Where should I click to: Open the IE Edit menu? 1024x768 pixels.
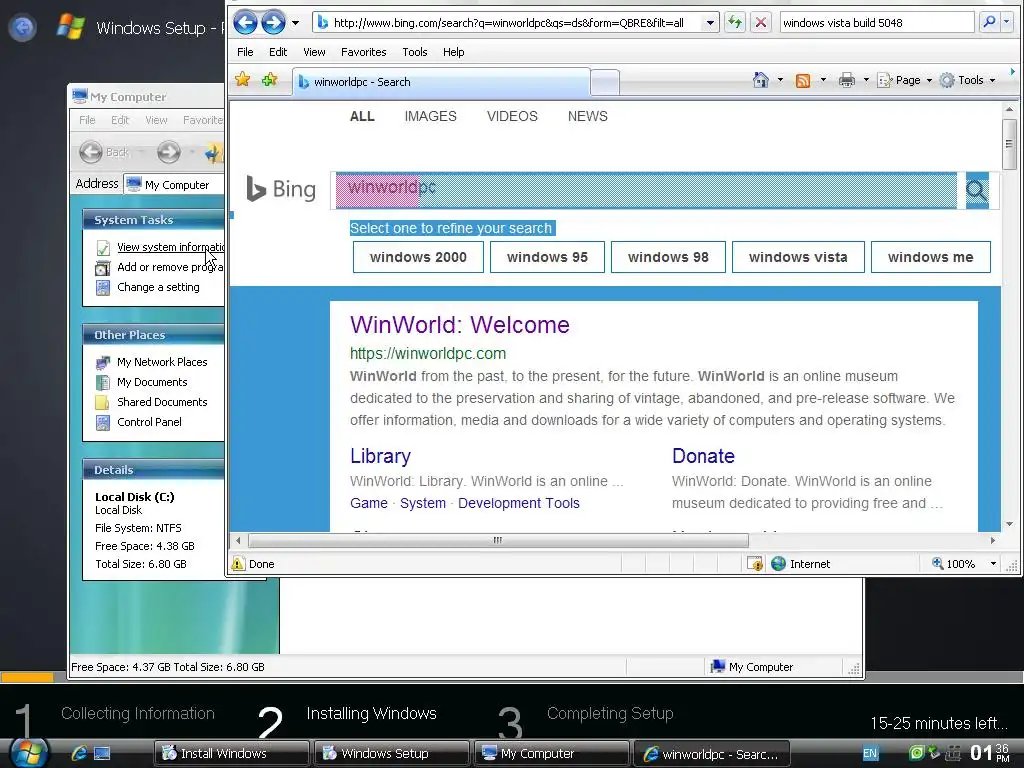(278, 52)
